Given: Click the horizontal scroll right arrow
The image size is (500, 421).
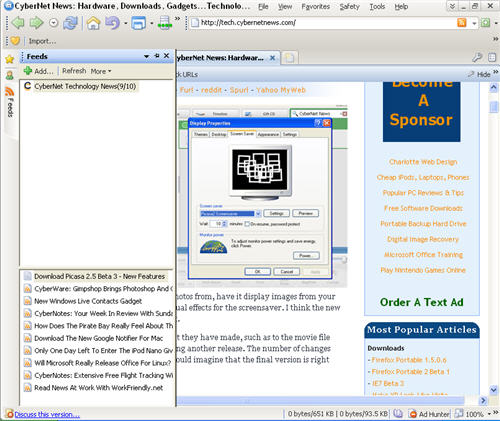Looking at the screenshot, I should click(x=483, y=400).
